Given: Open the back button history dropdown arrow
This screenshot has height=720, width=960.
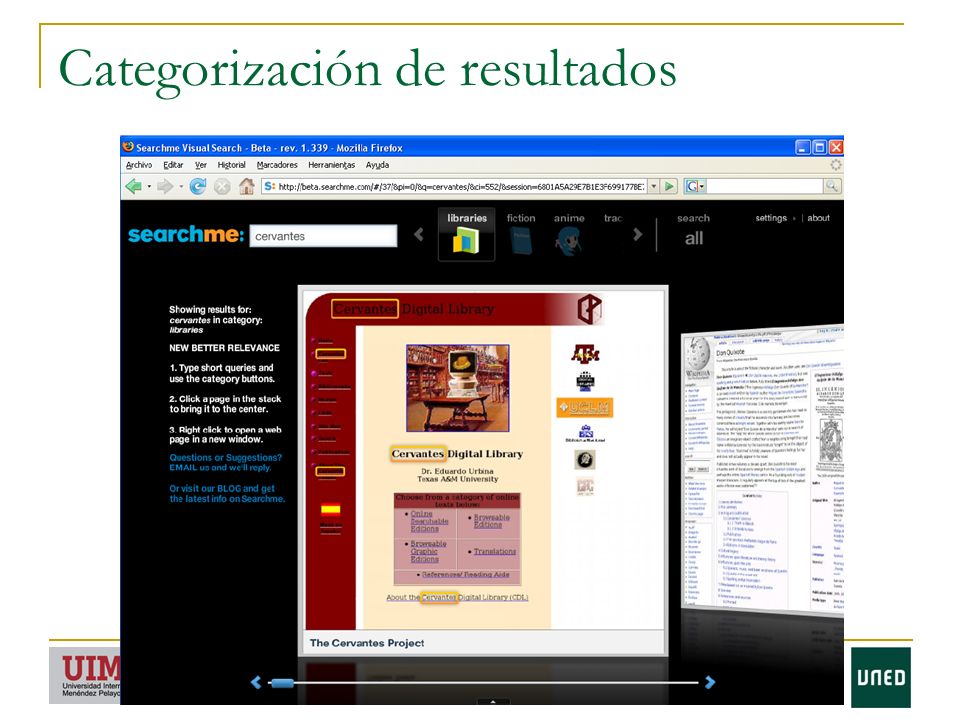Looking at the screenshot, I should coord(149,187).
